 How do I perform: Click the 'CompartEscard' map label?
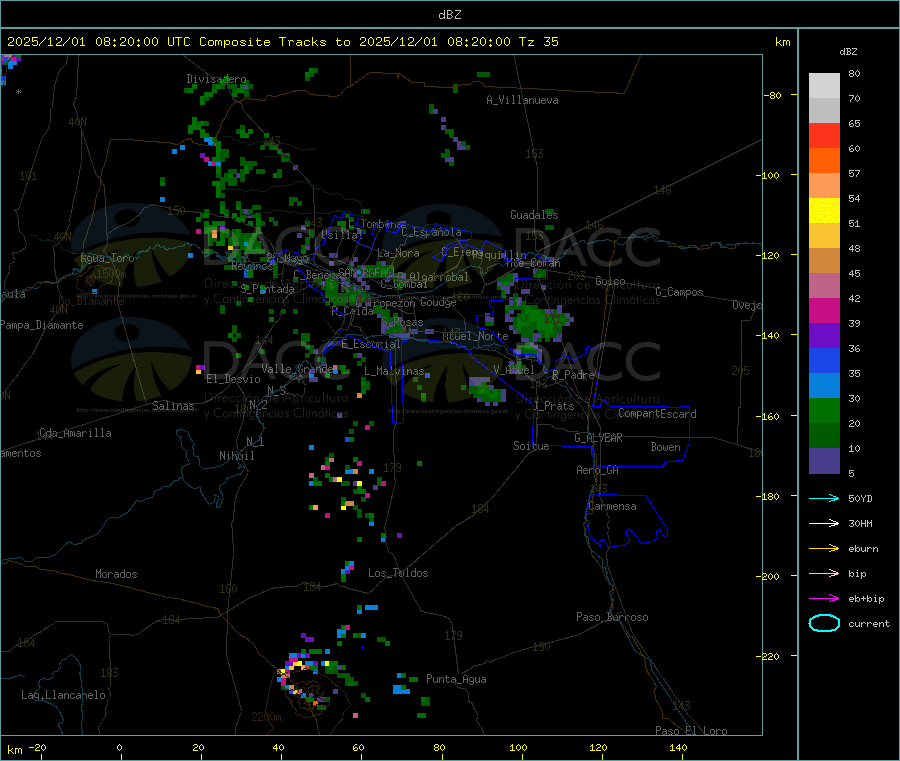657,414
